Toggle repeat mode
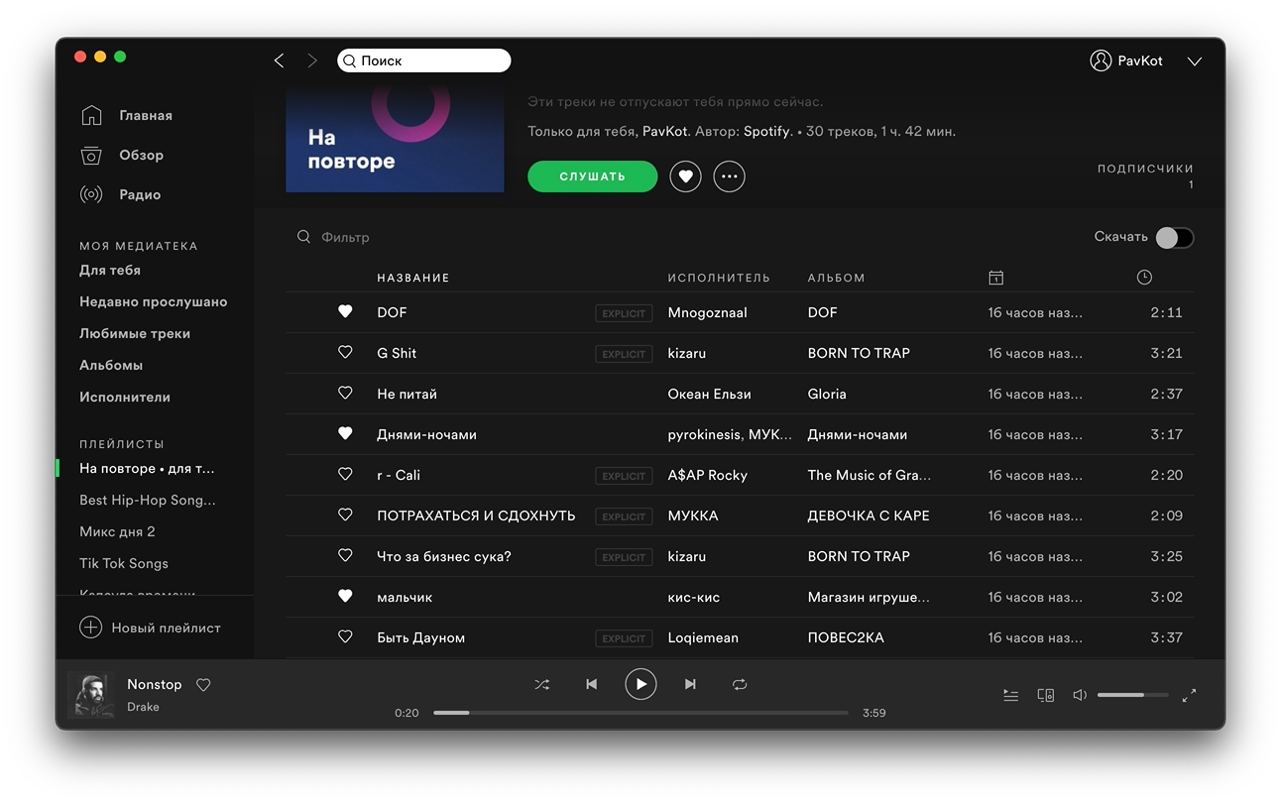 coord(740,684)
